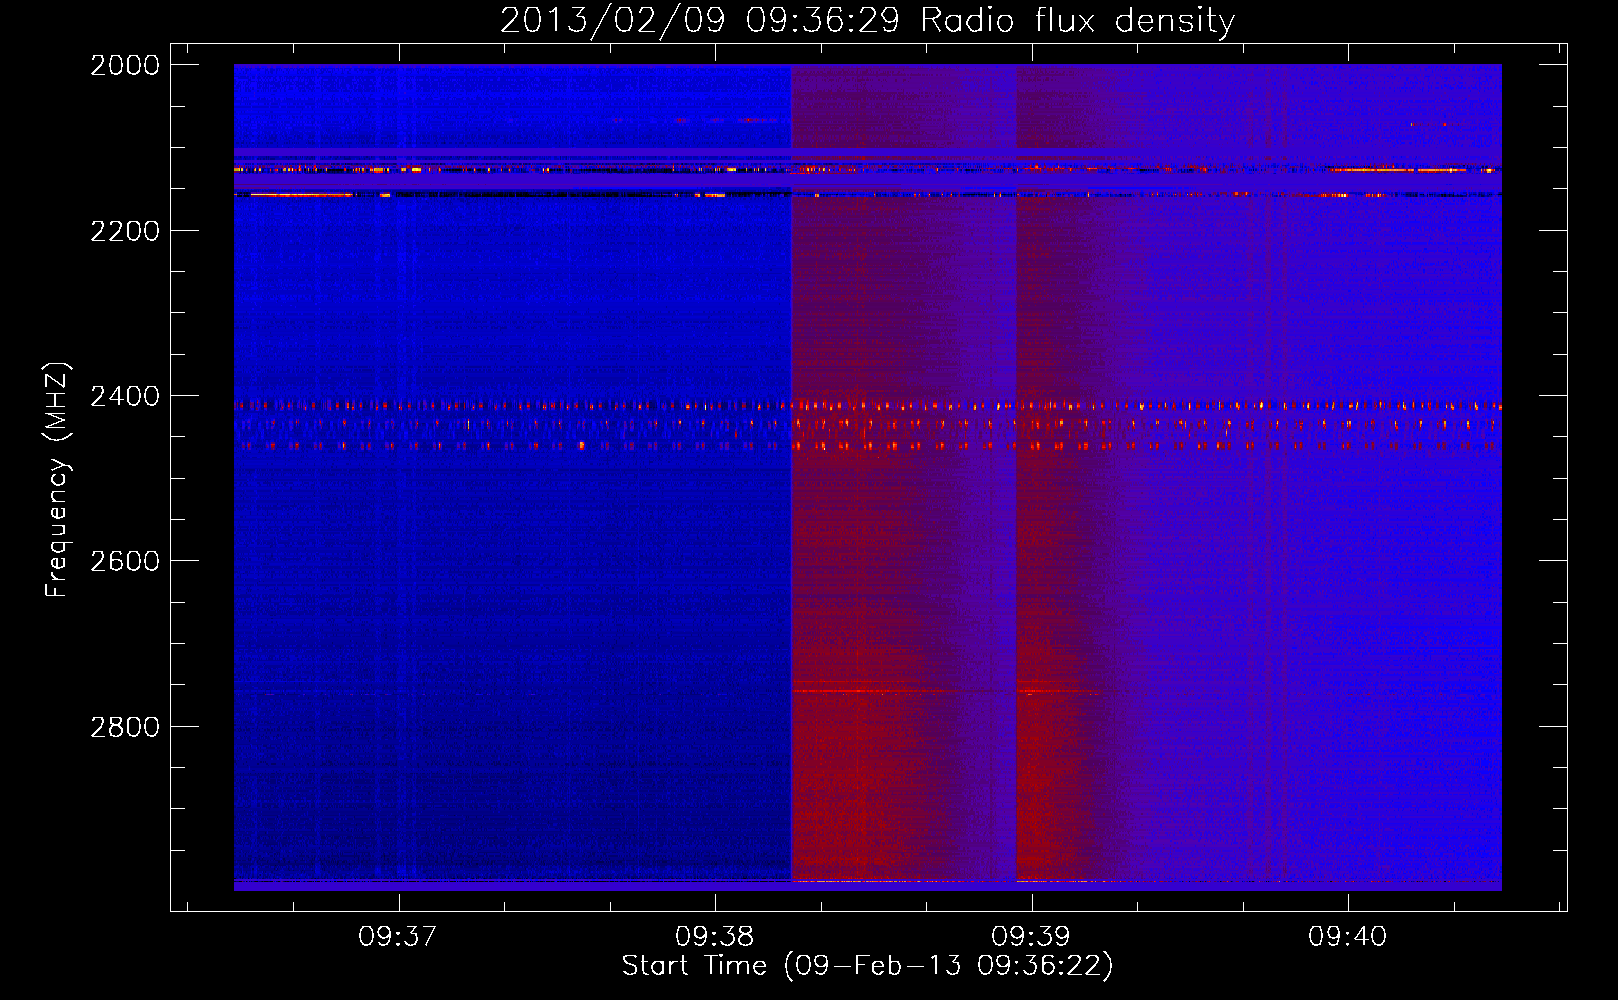Click the 09:39 time axis label
1618x1000 pixels.
pyautogui.click(x=1030, y=936)
